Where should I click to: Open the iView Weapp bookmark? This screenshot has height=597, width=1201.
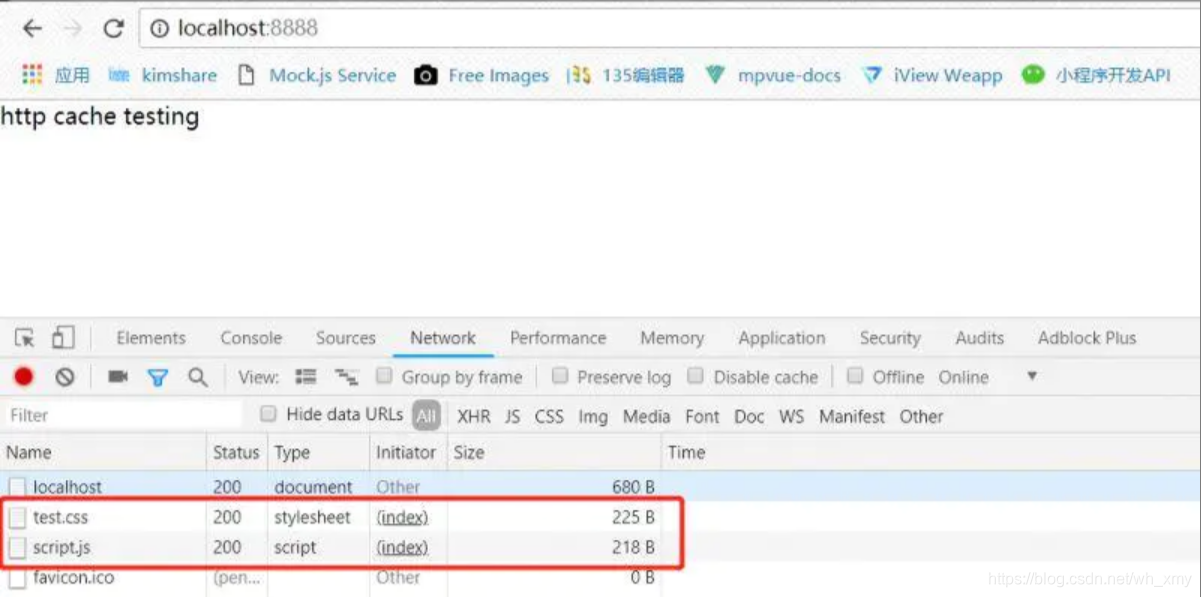[x=932, y=75]
